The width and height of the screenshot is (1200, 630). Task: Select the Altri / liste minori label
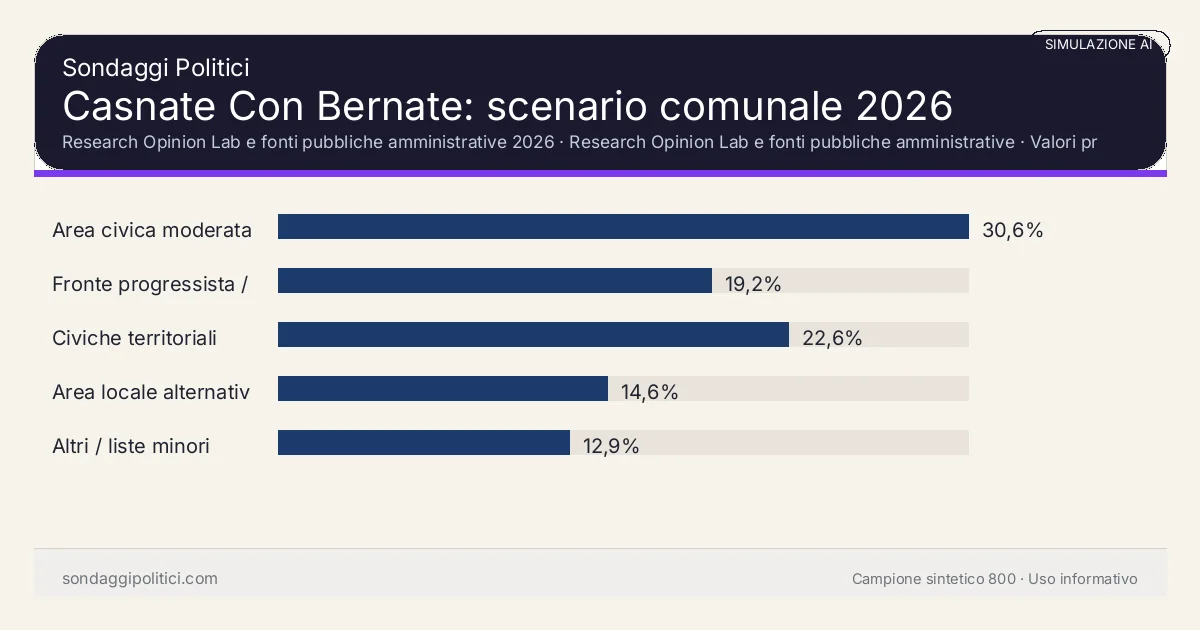tap(131, 446)
